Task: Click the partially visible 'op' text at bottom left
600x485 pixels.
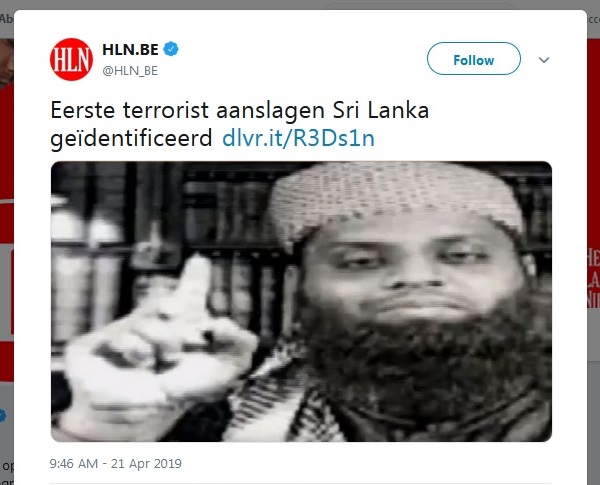Action: (x=8, y=466)
